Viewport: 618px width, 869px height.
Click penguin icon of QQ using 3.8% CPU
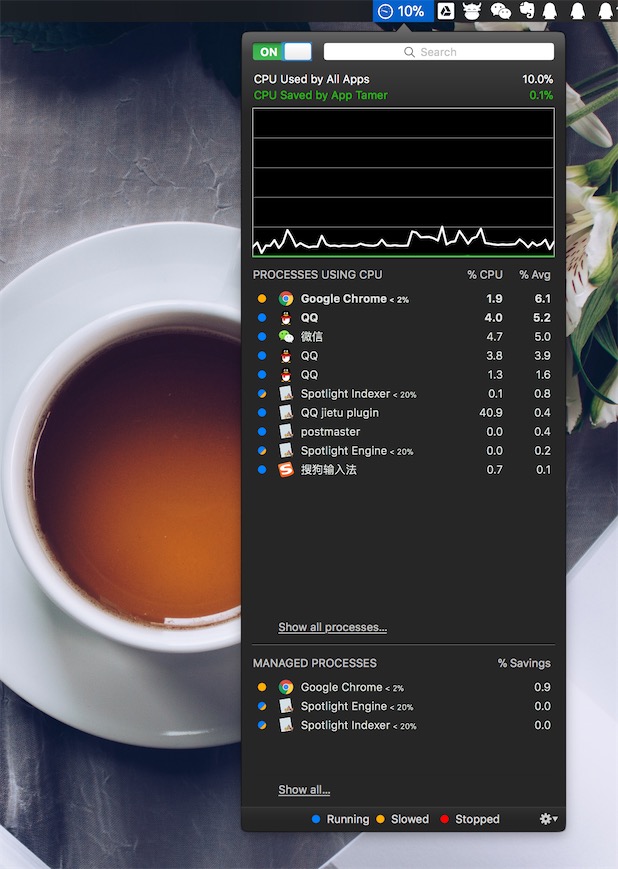click(x=285, y=356)
